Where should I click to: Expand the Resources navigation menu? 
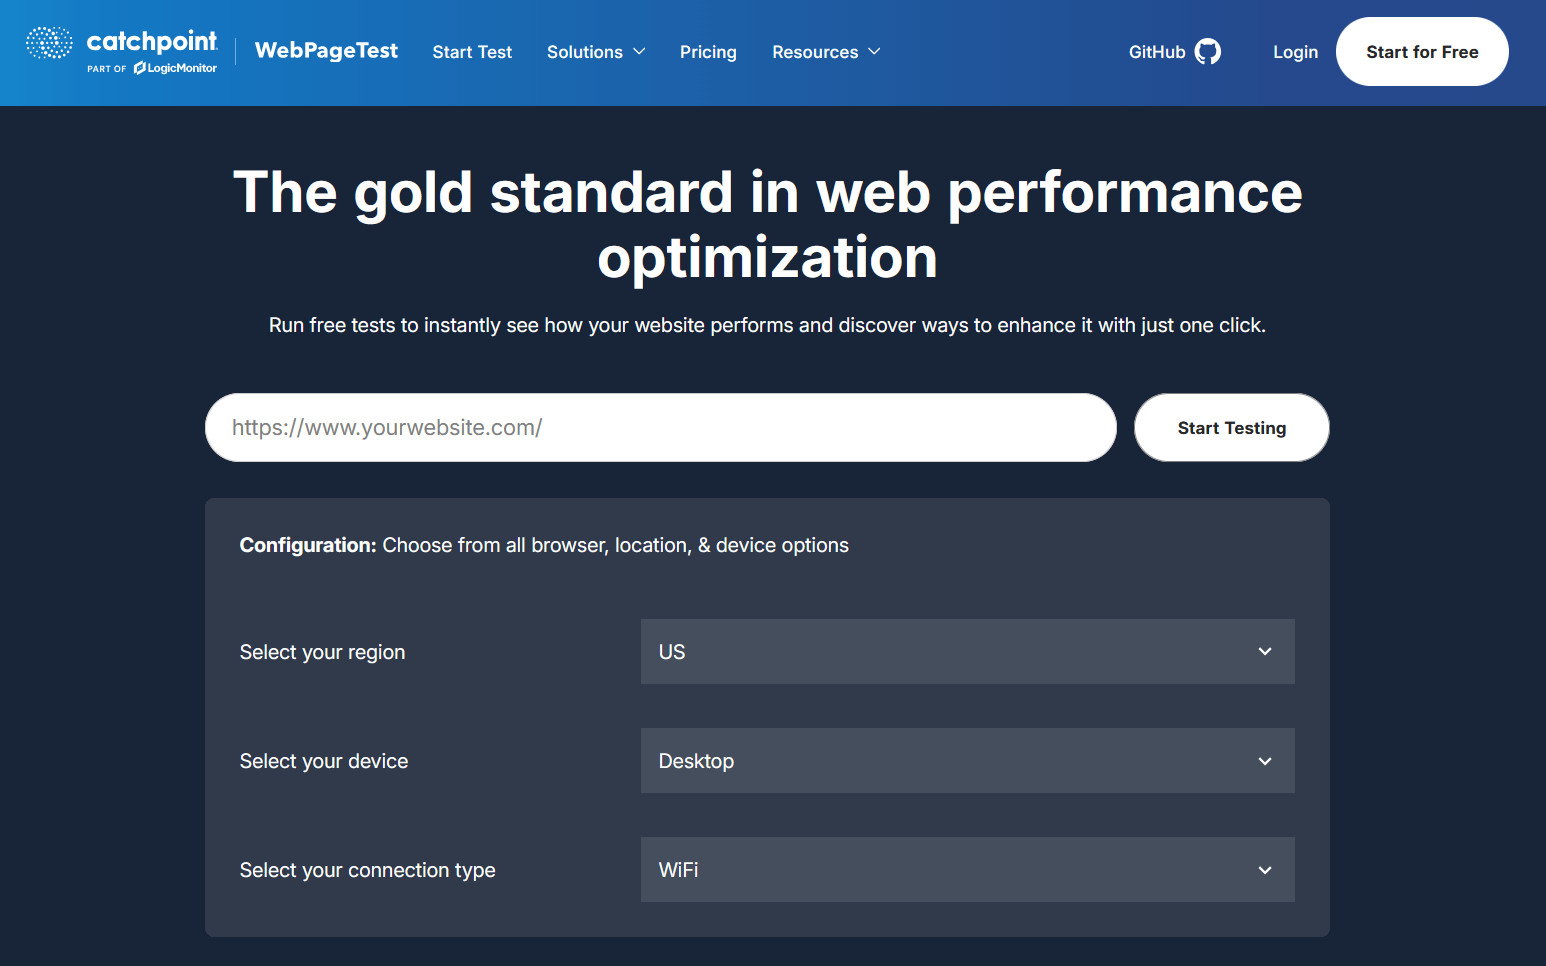(816, 51)
